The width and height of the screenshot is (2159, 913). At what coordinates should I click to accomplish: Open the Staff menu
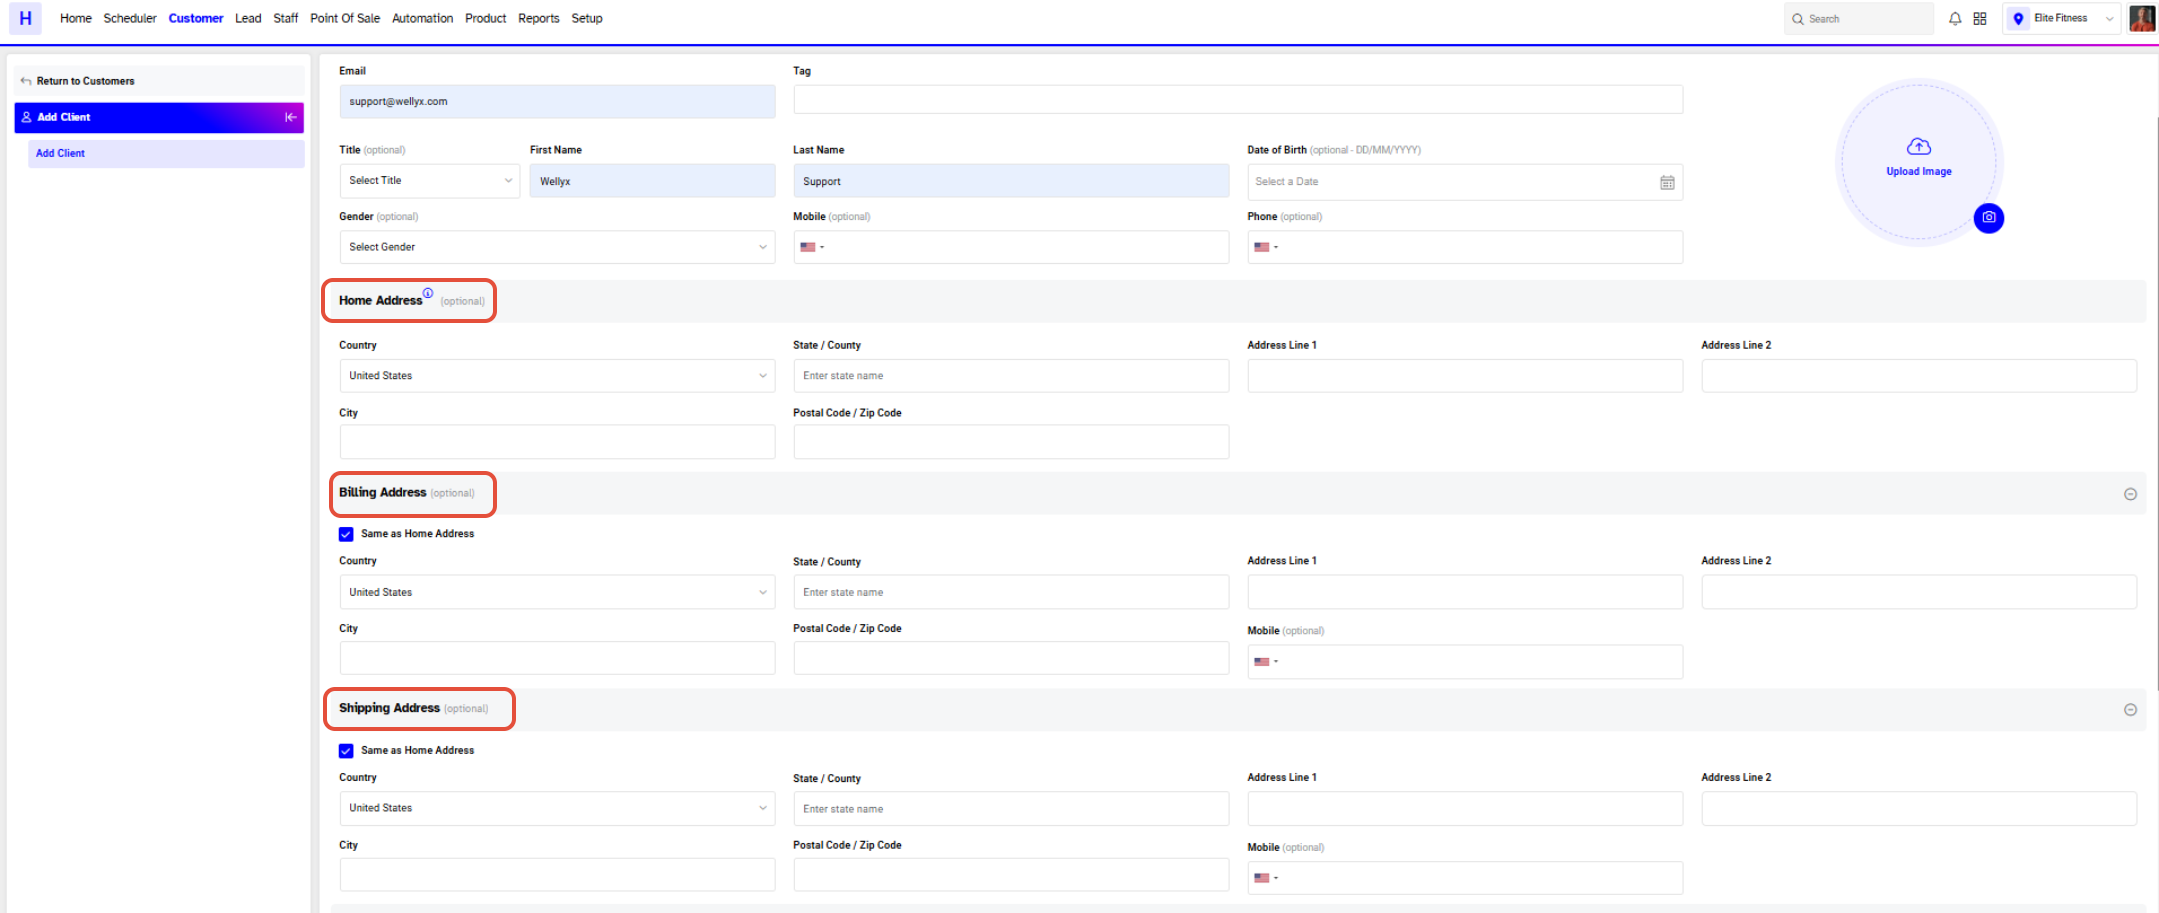(286, 18)
